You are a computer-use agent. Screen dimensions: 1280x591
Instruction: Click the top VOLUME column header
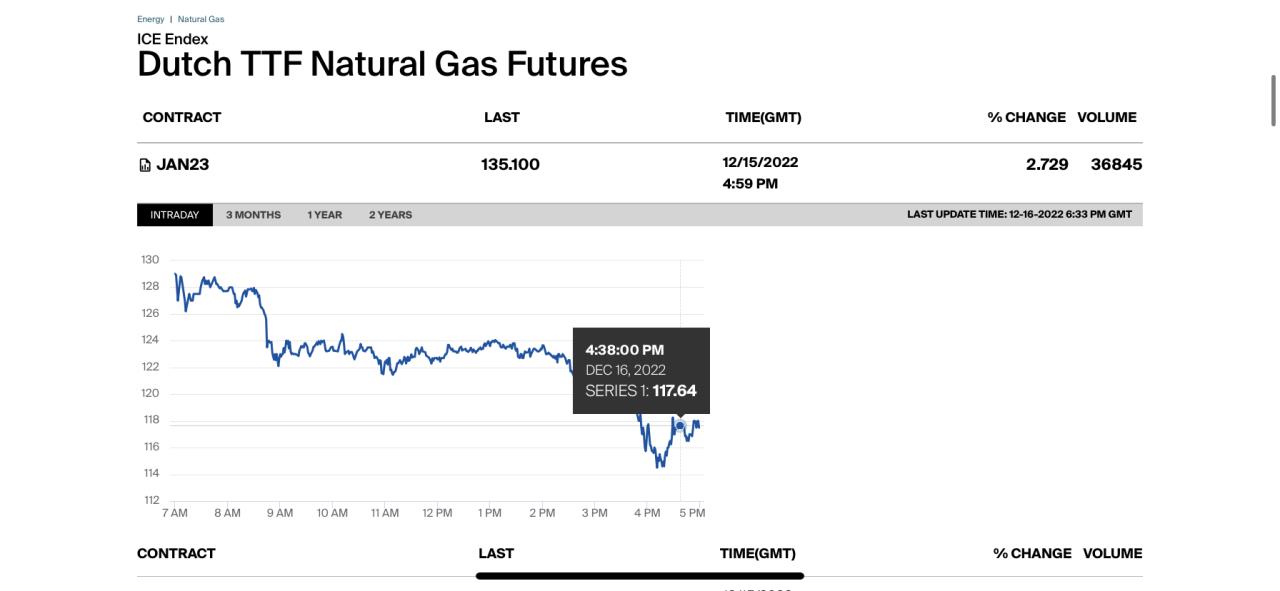click(1107, 117)
